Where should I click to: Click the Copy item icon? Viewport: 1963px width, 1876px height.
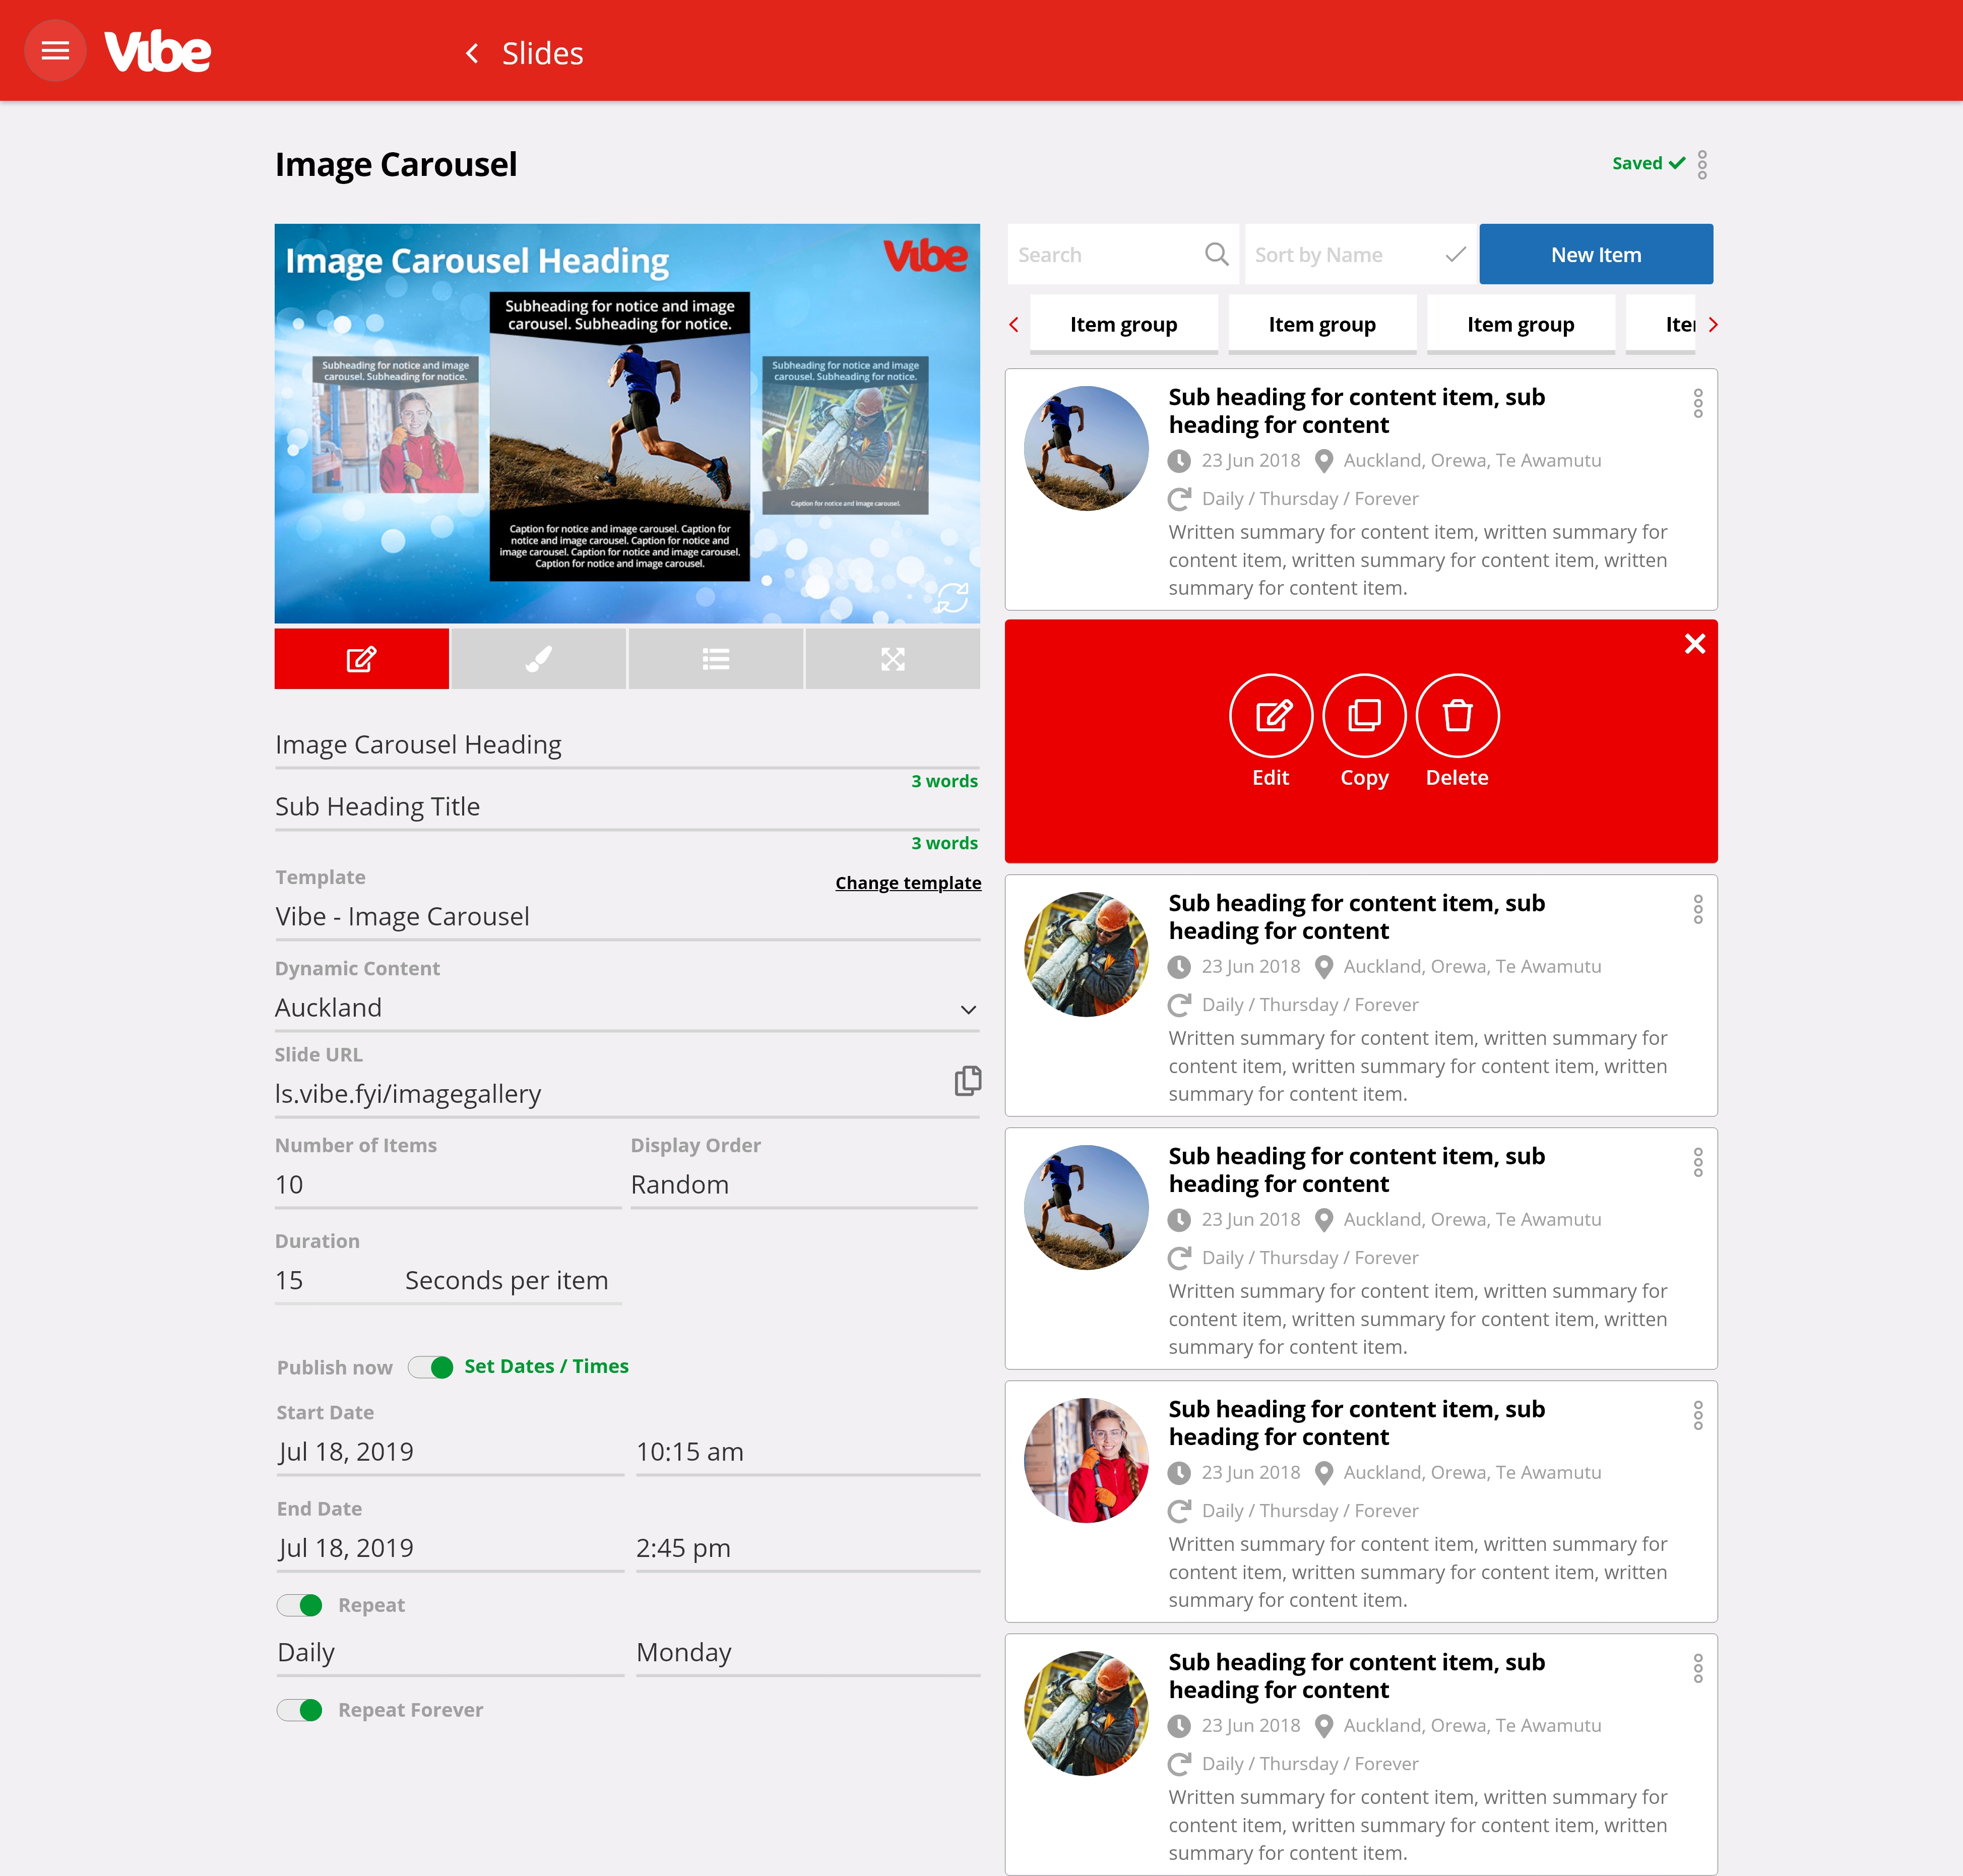1364,716
